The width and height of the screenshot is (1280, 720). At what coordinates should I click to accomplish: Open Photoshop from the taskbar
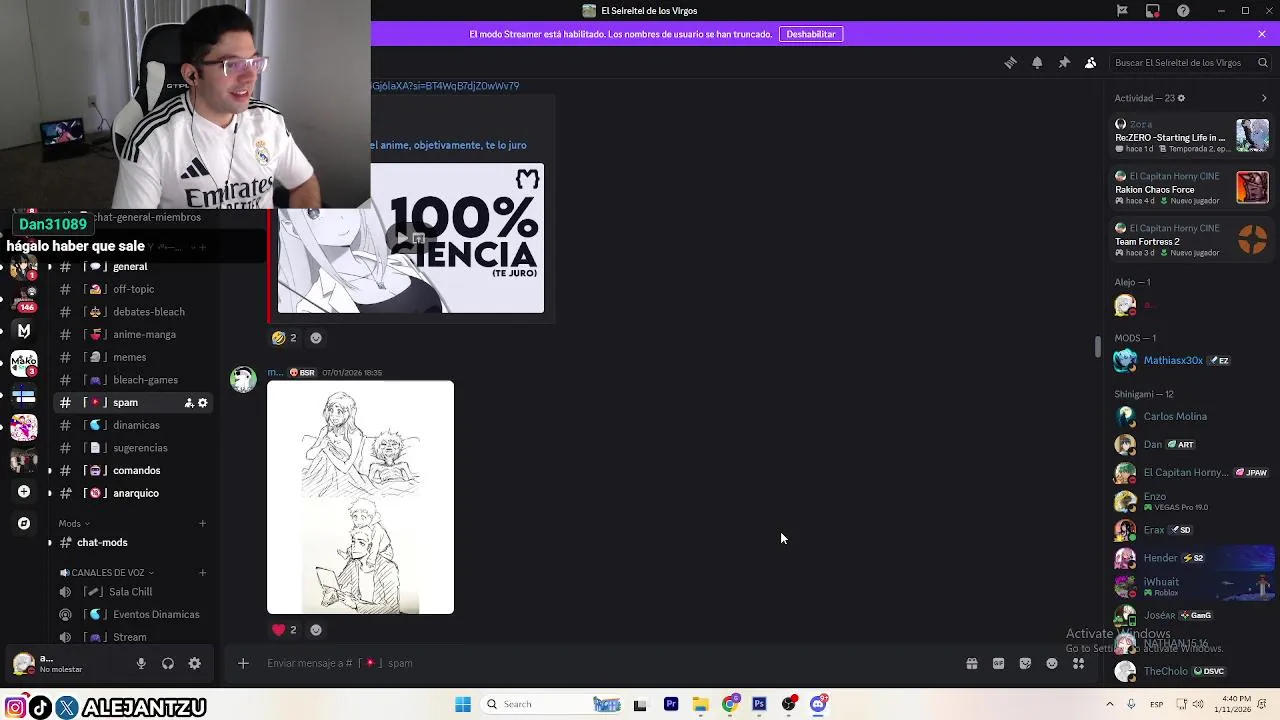[759, 704]
